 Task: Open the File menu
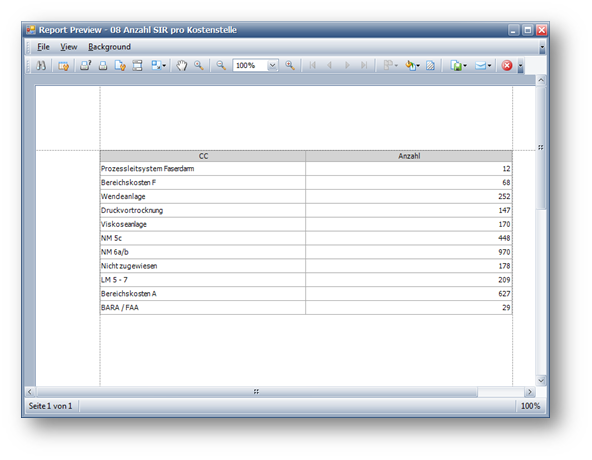coord(43,47)
